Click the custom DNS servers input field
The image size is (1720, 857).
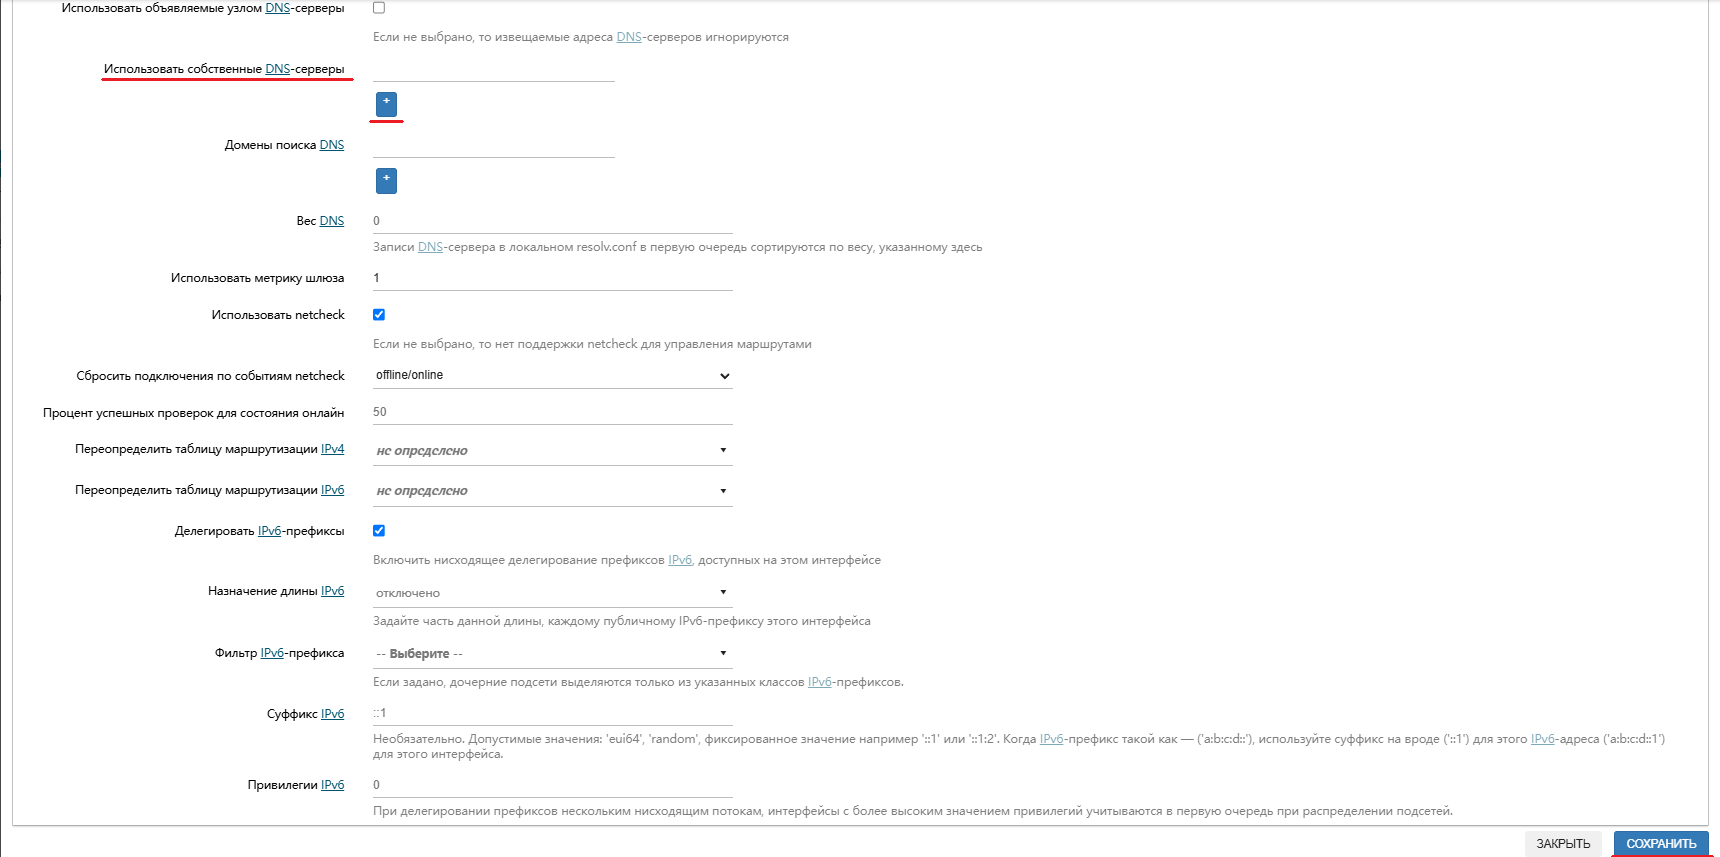pyautogui.click(x=494, y=69)
